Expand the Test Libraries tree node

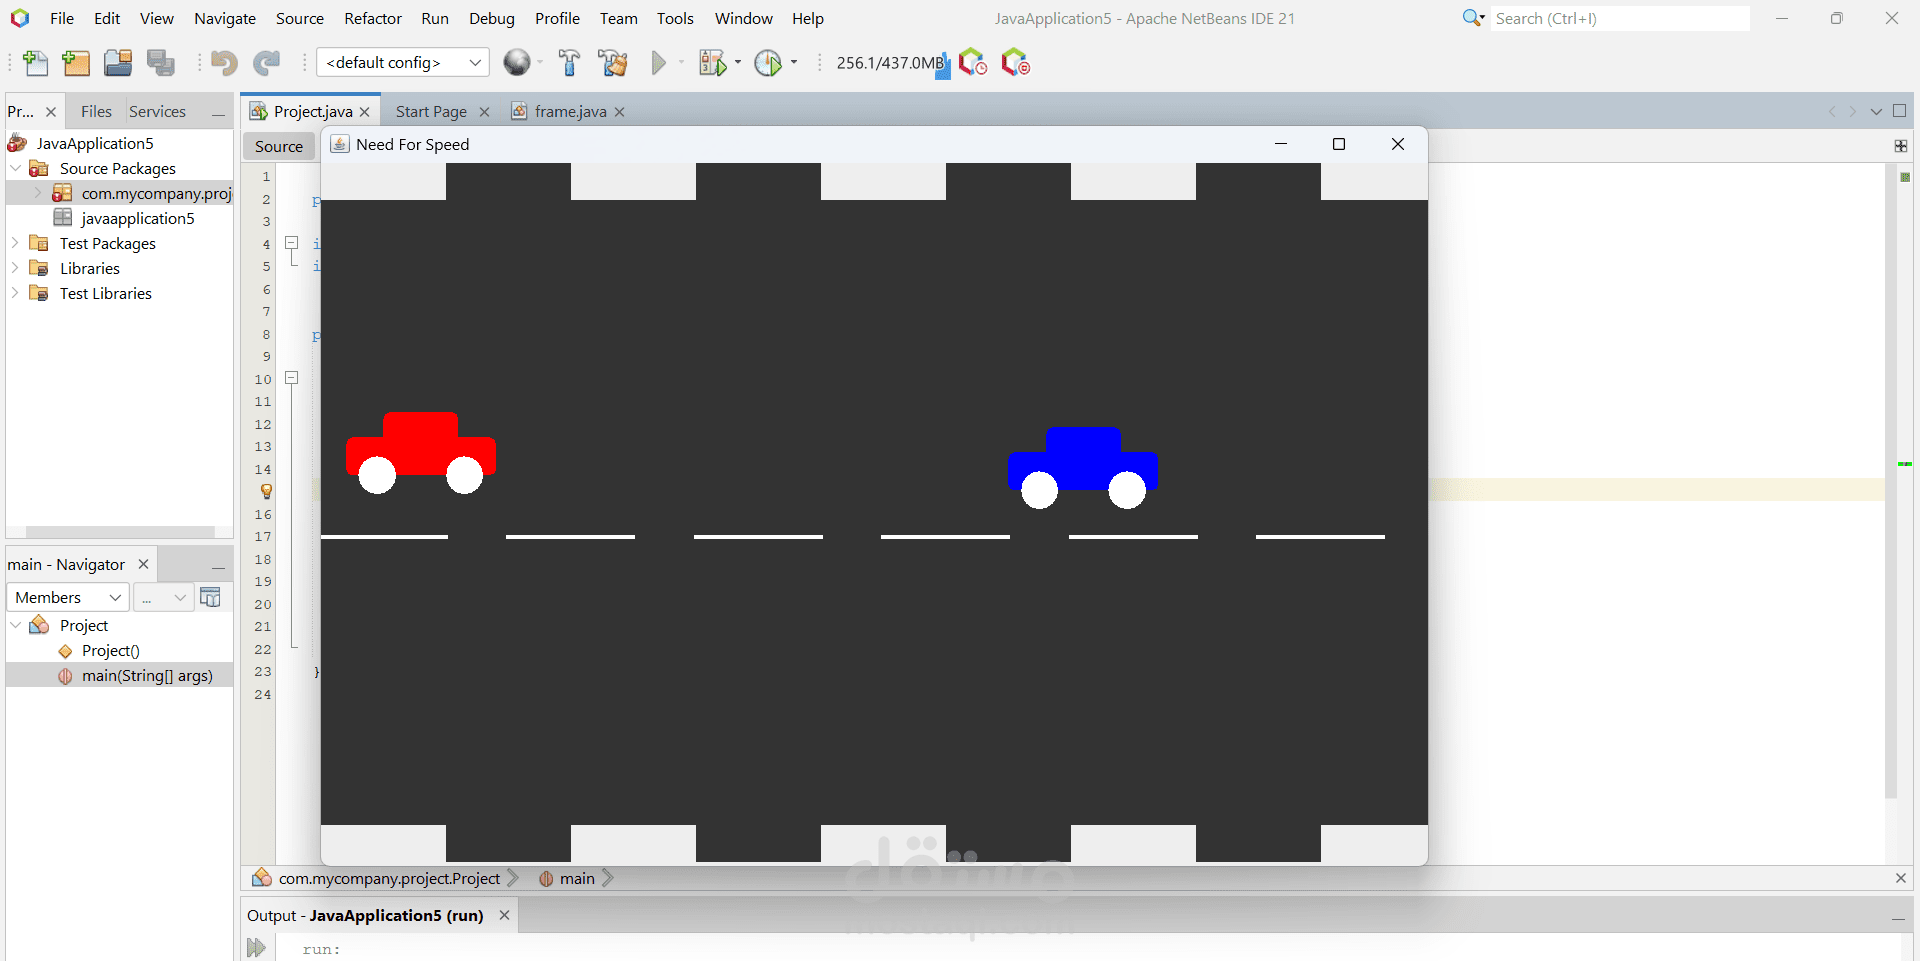(x=16, y=293)
